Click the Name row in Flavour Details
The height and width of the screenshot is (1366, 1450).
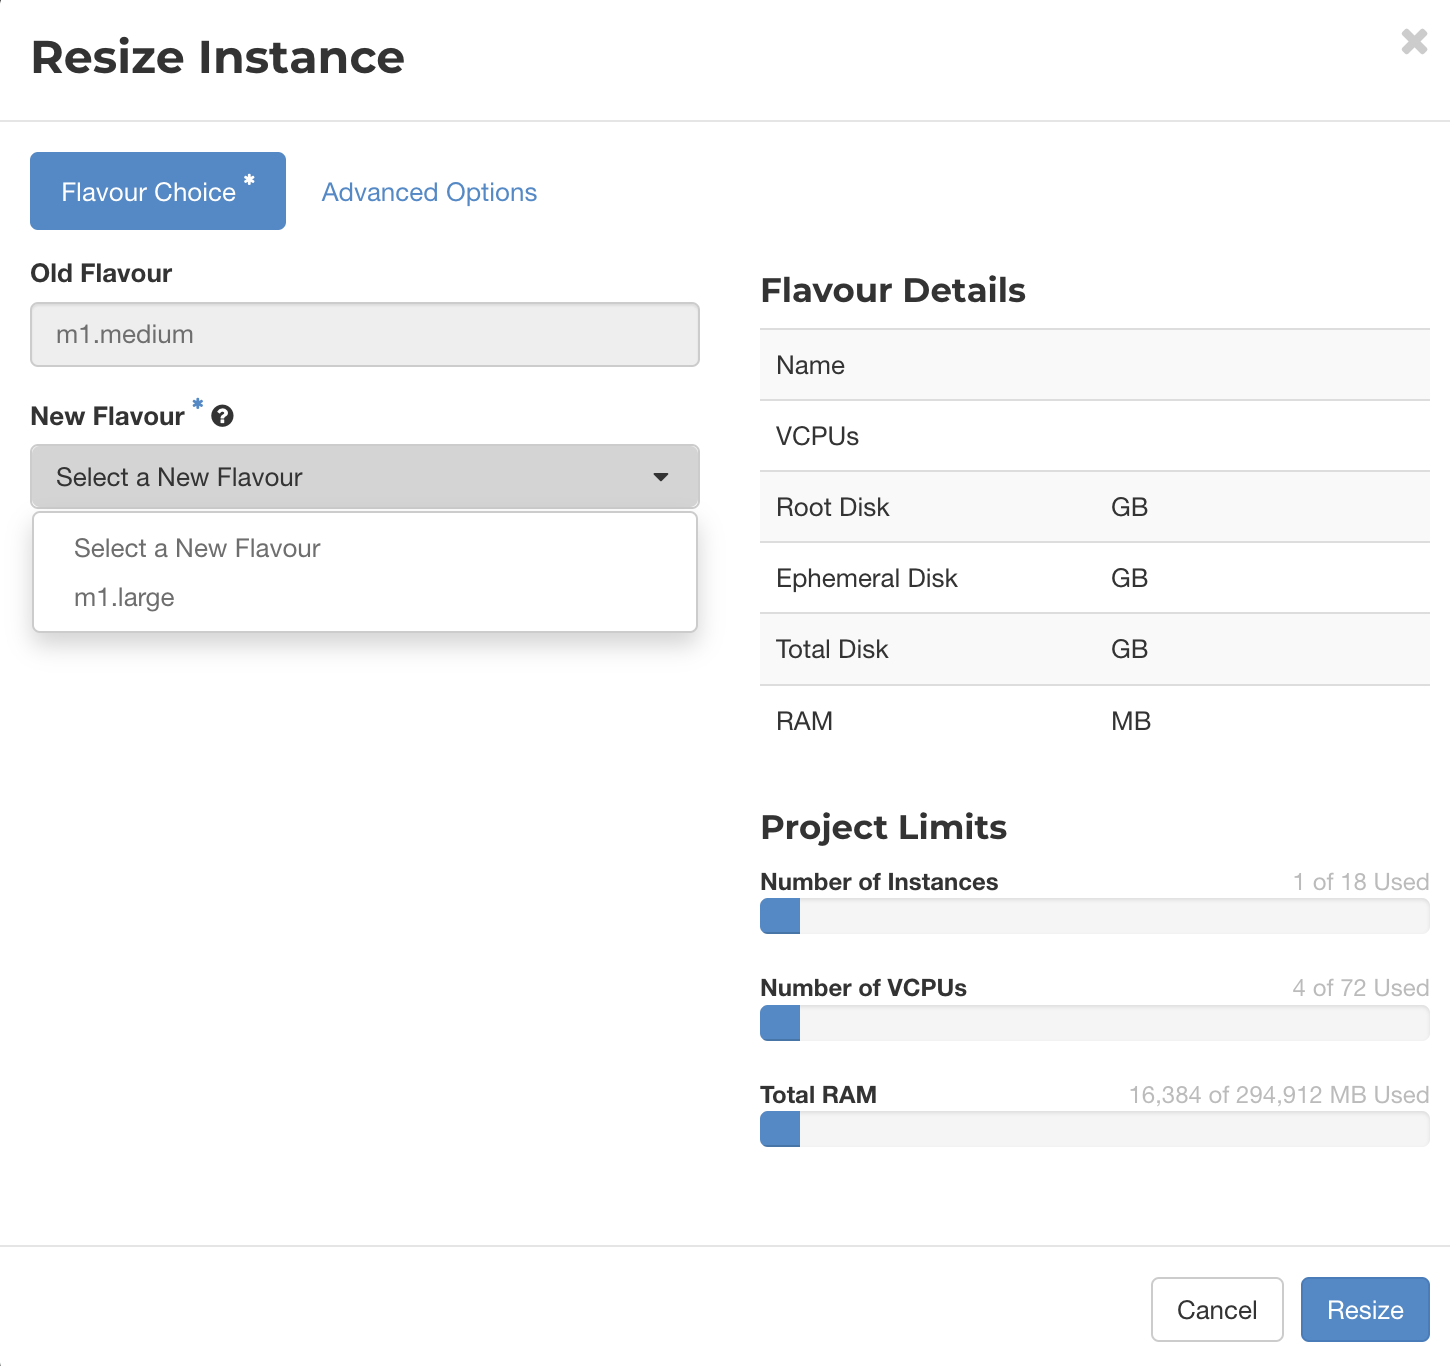(x=1095, y=365)
